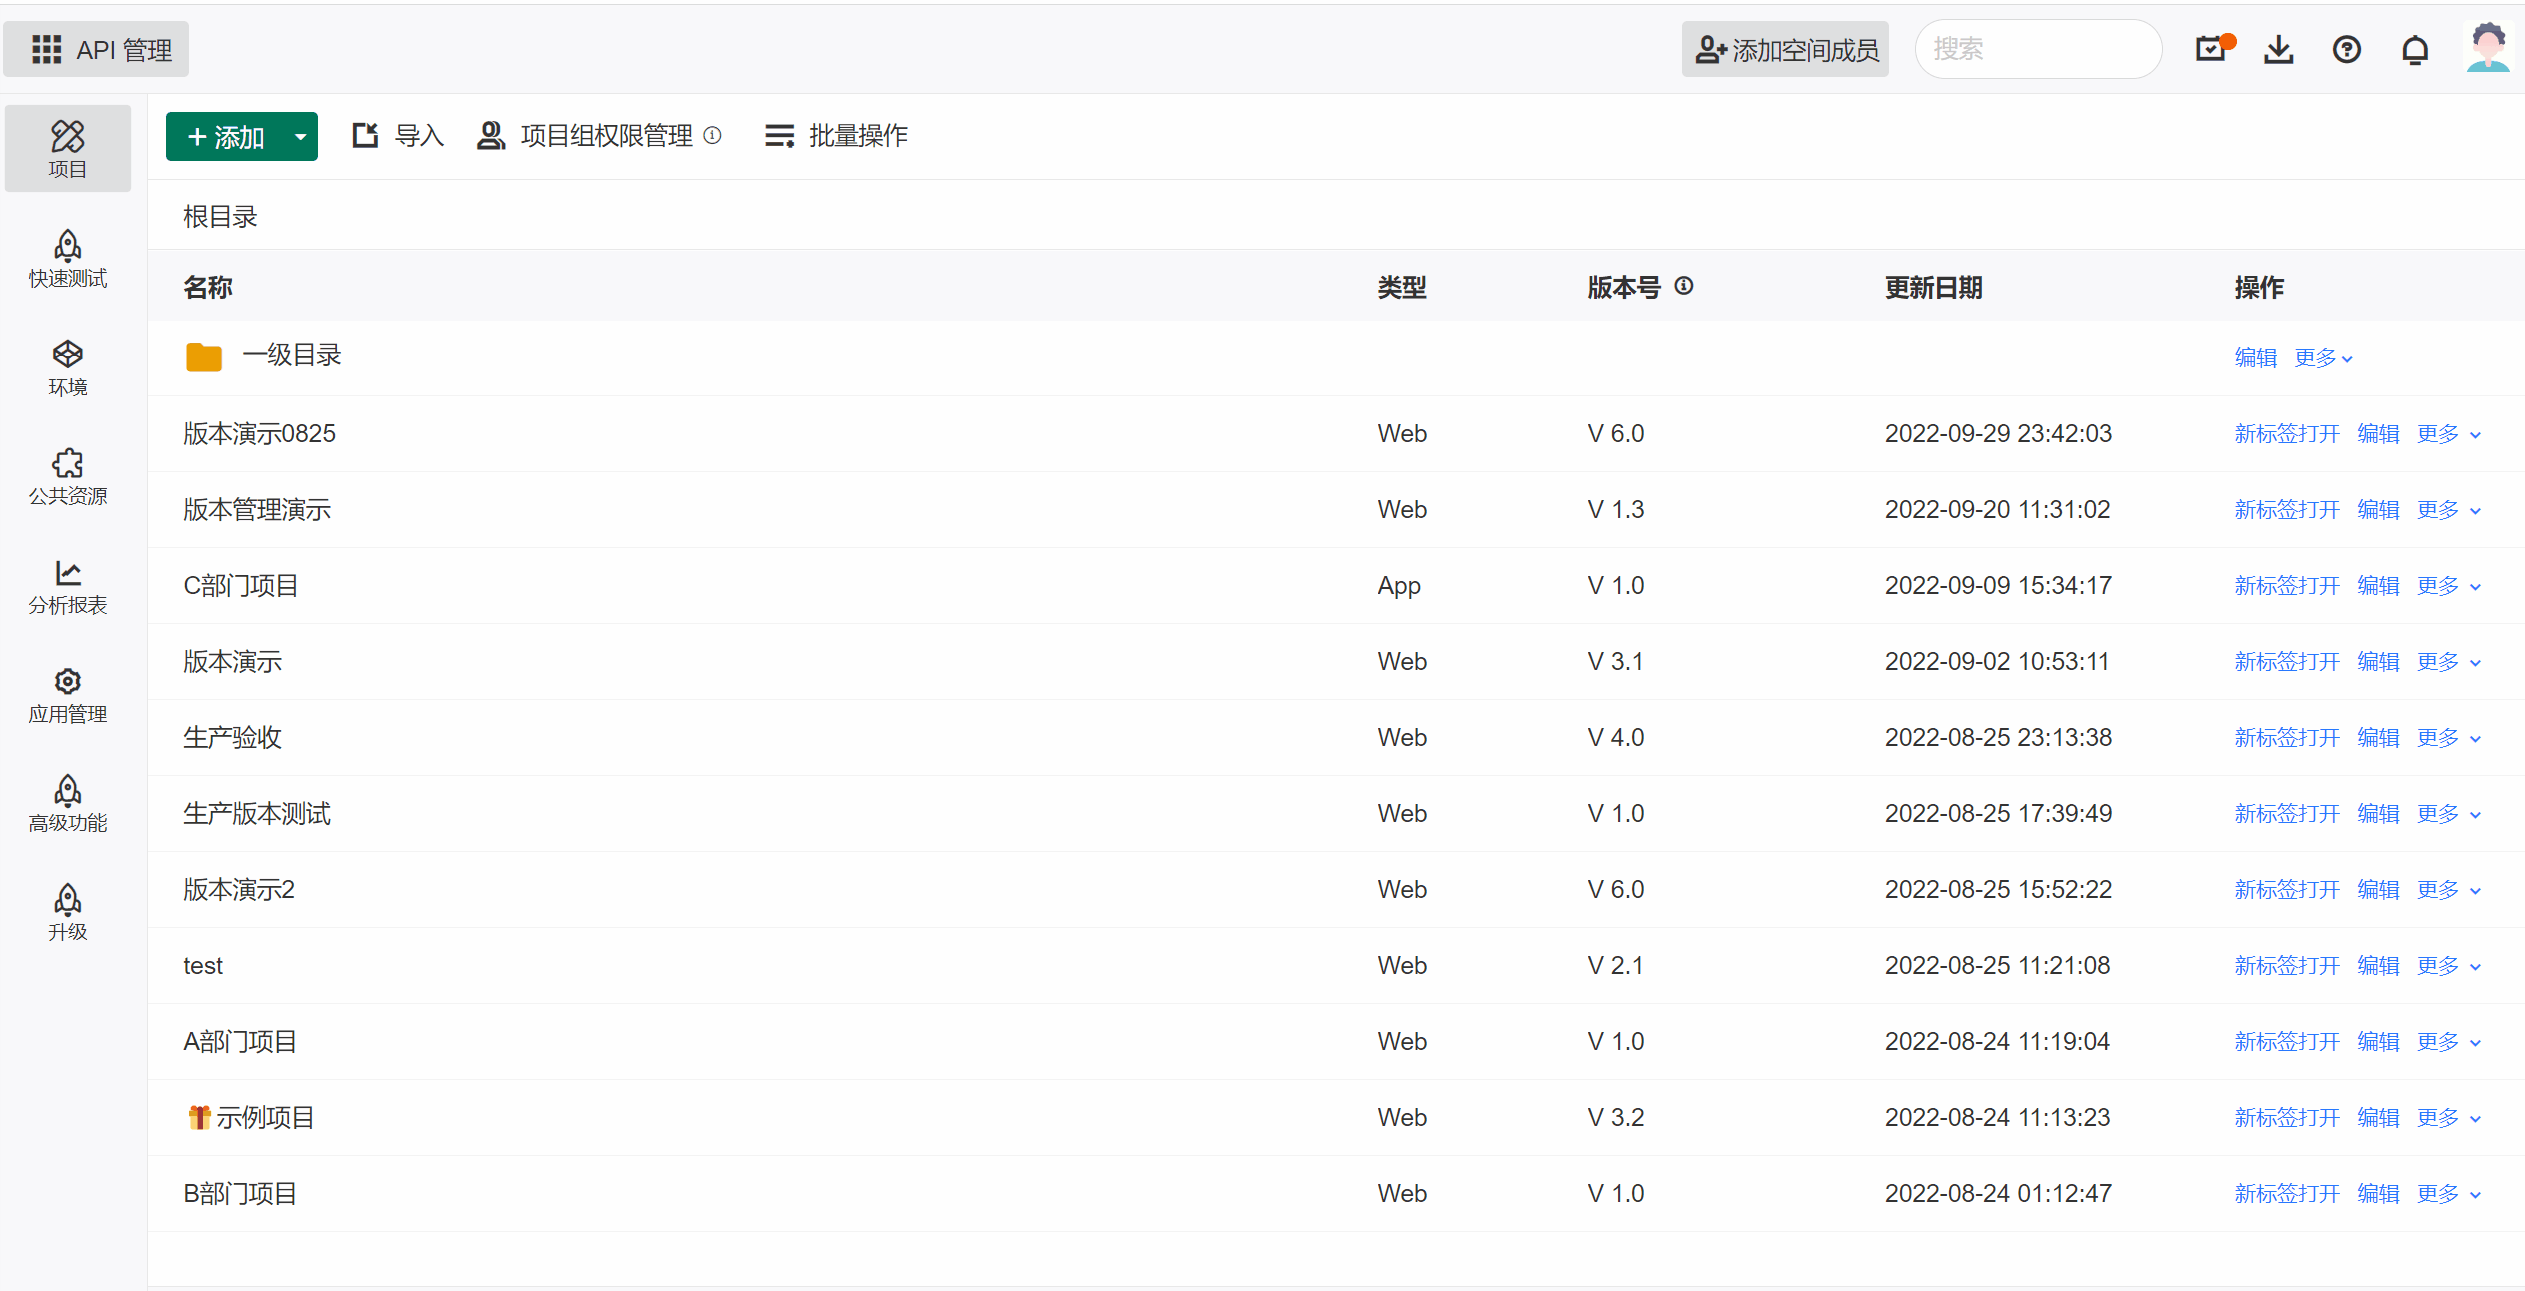Click the help question-mark icon
This screenshot has width=2525, height=1291.
tap(2347, 48)
